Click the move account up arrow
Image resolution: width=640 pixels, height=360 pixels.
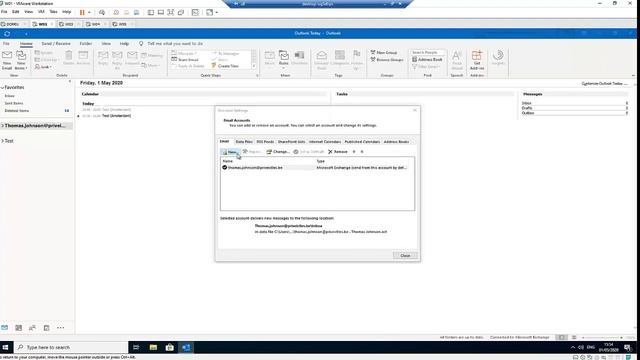(354, 152)
